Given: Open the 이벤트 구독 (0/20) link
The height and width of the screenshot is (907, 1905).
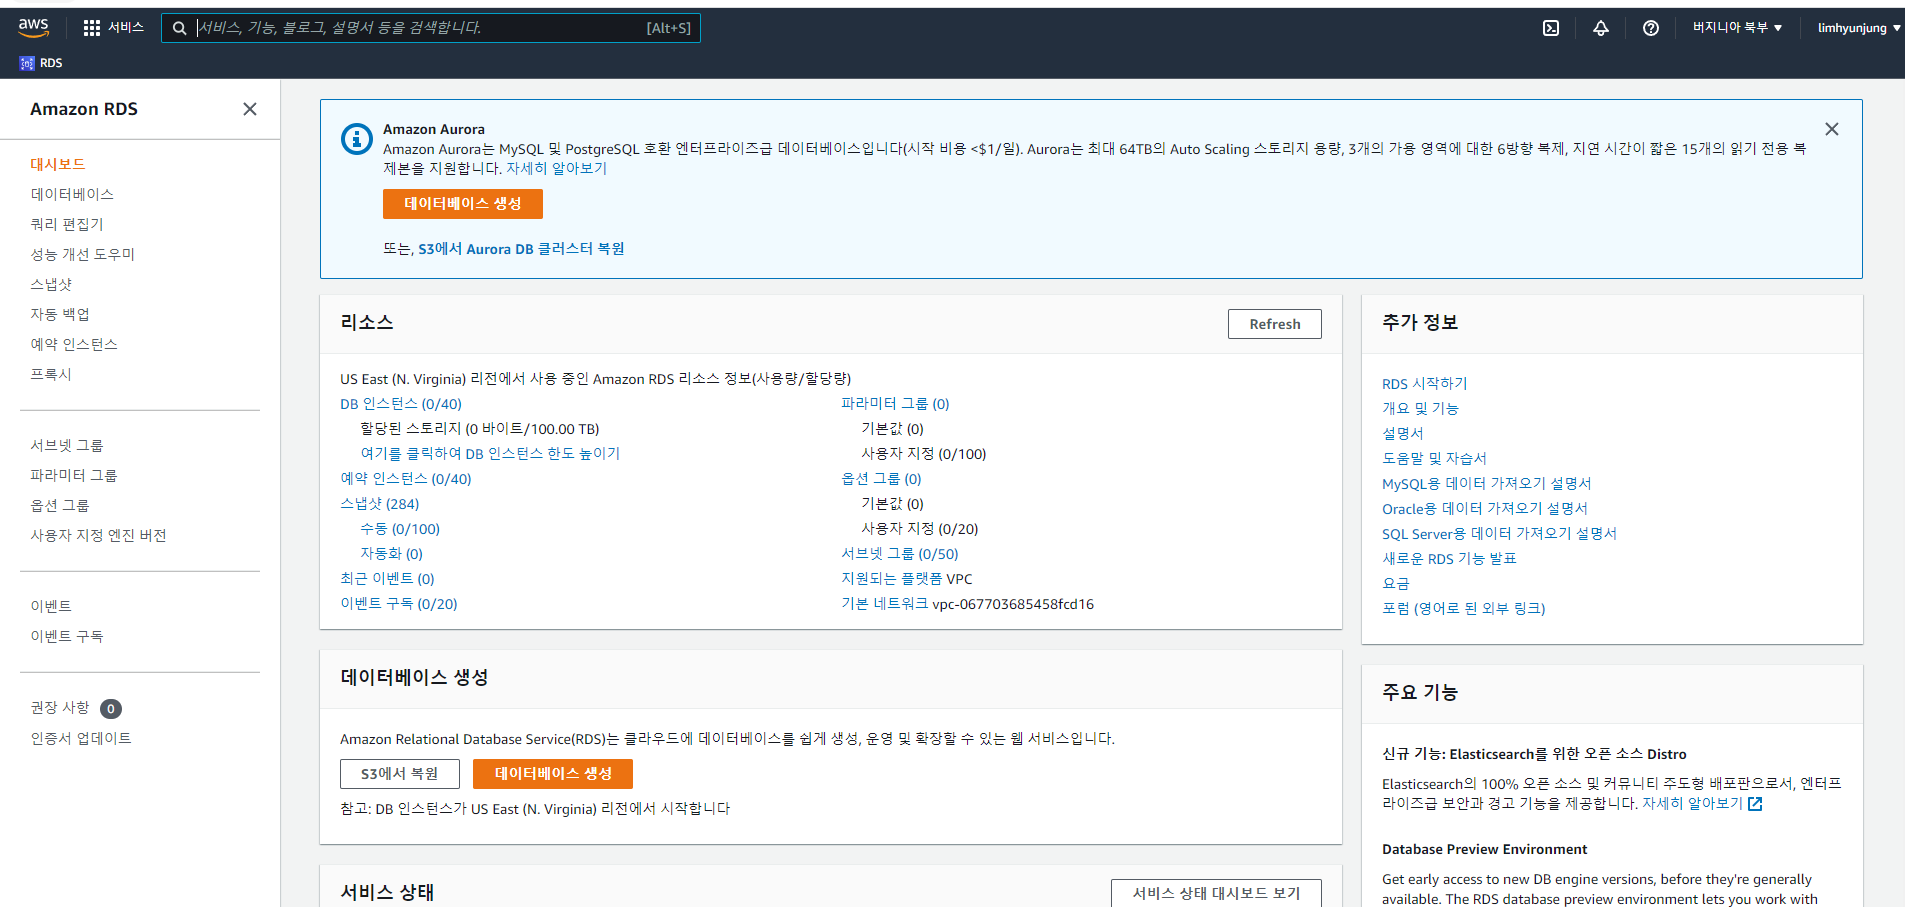Looking at the screenshot, I should [x=399, y=604].
